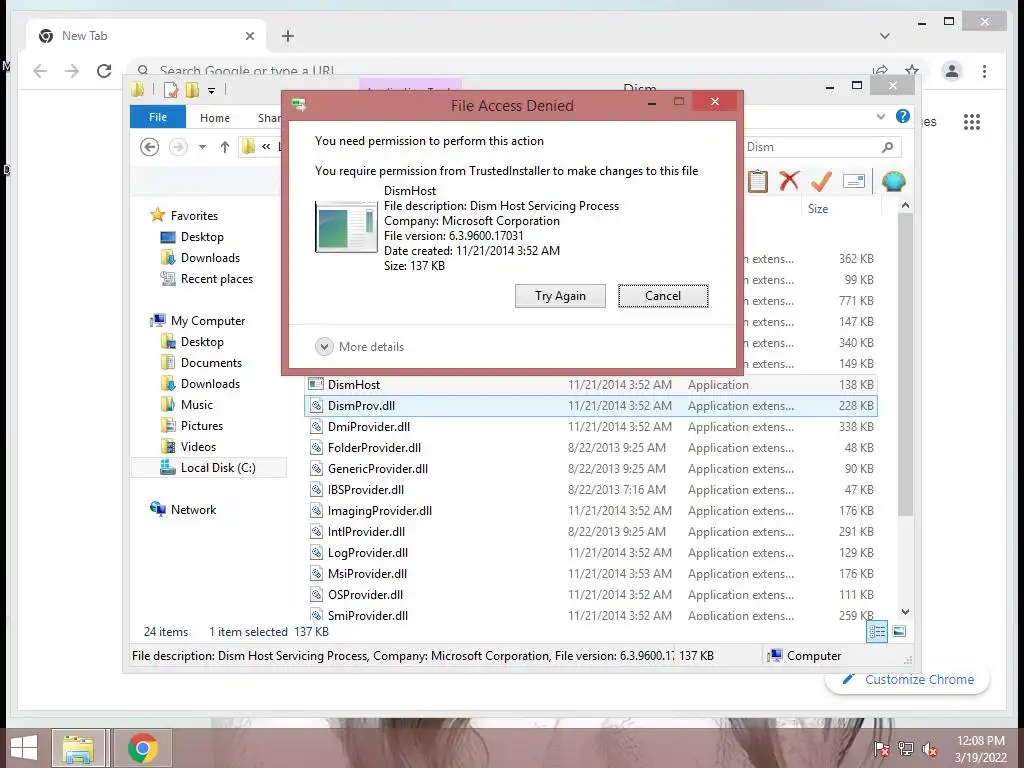Cancel the File Access Denied dialog
Screen dimensions: 1024x768
click(663, 296)
